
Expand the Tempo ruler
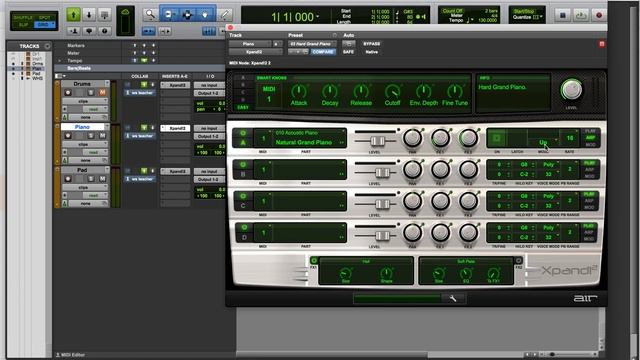[60, 60]
